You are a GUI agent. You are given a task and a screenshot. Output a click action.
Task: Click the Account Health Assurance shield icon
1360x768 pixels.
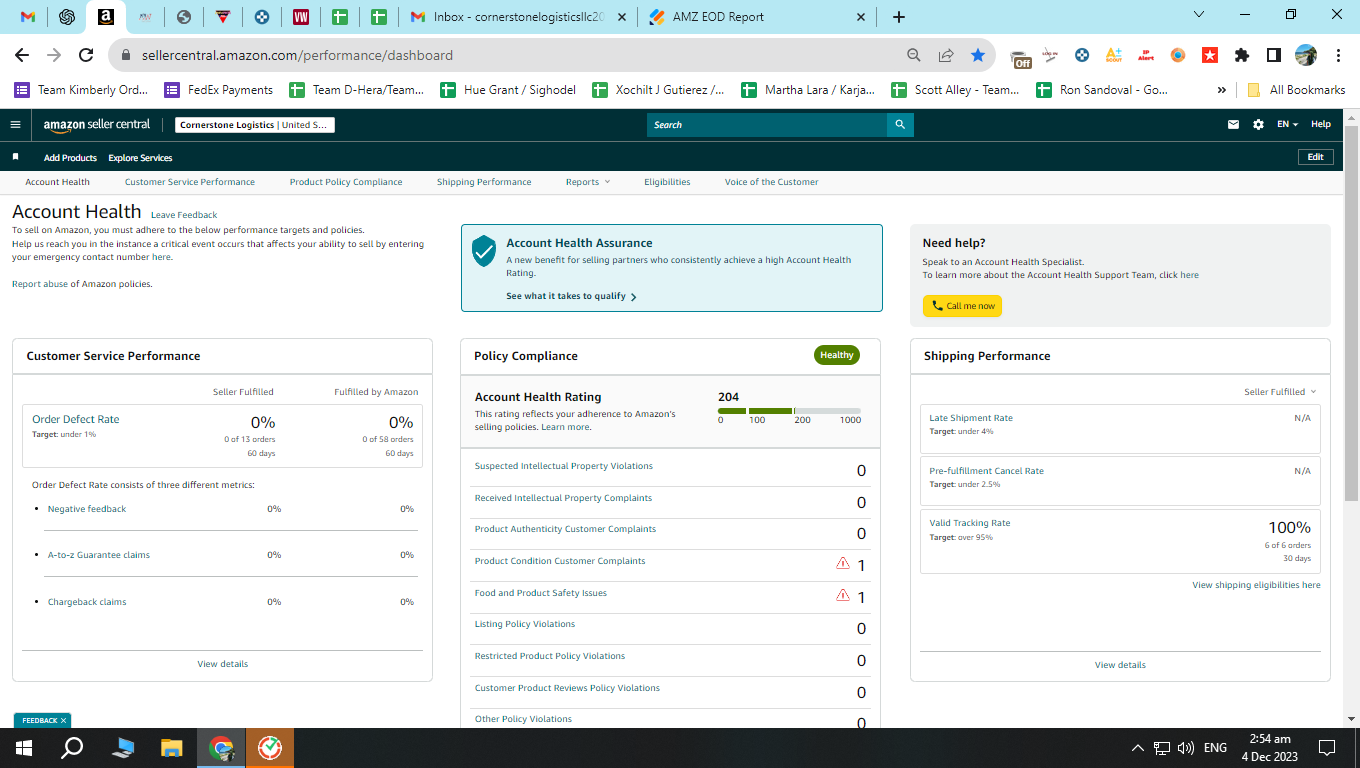(x=484, y=250)
